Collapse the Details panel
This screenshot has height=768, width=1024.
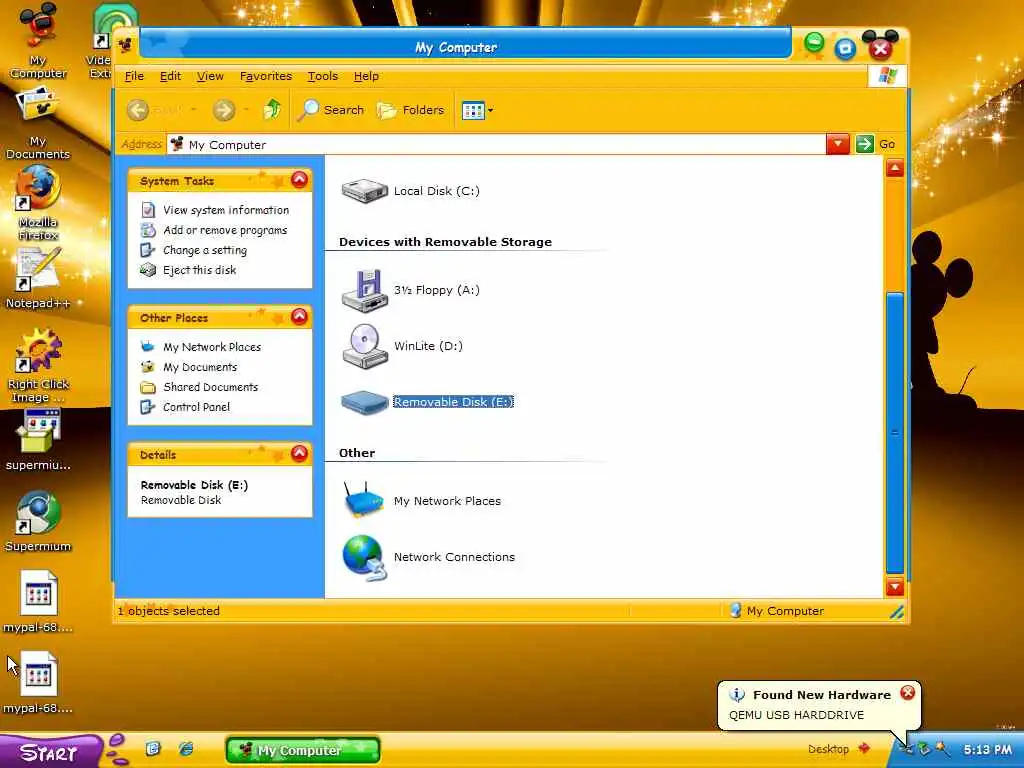(299, 453)
